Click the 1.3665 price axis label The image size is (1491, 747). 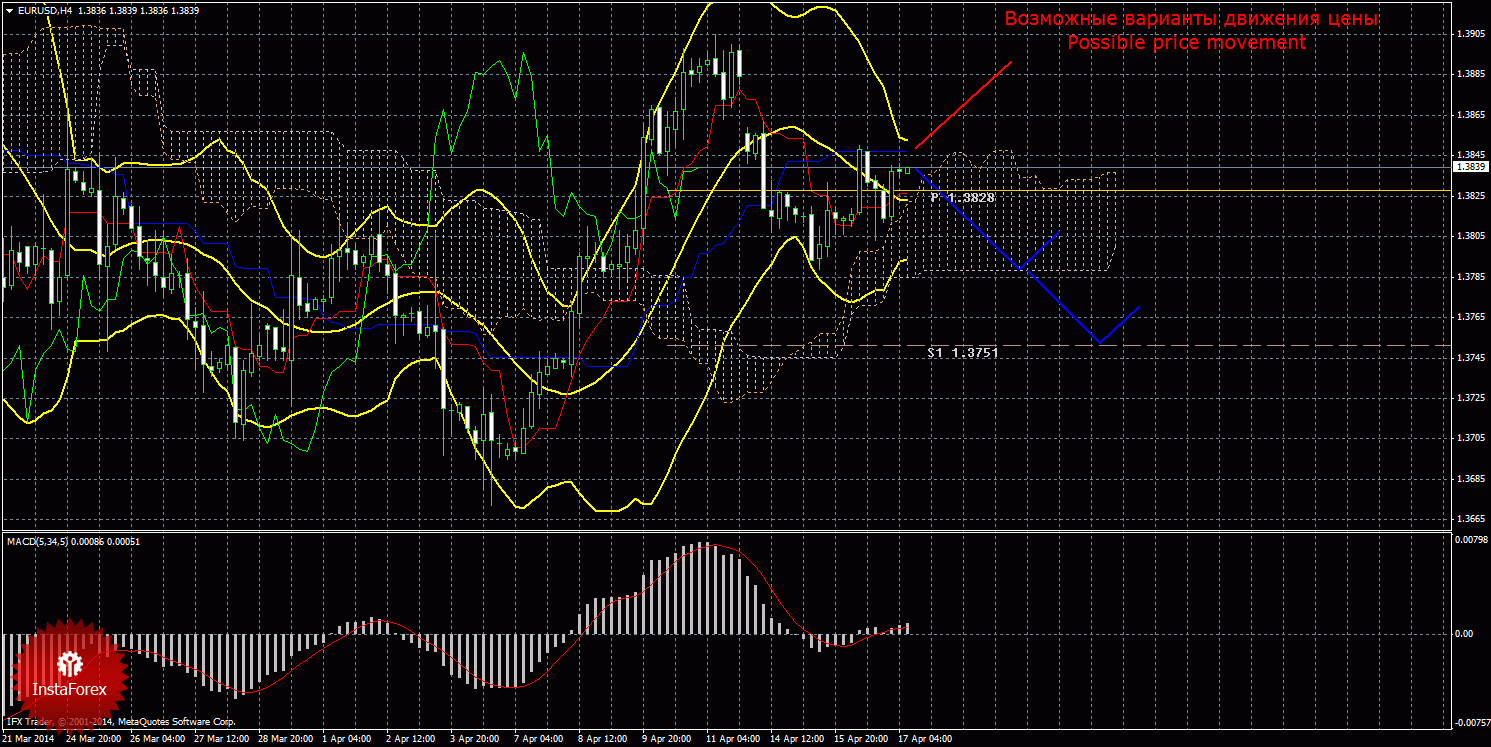coord(1470,519)
